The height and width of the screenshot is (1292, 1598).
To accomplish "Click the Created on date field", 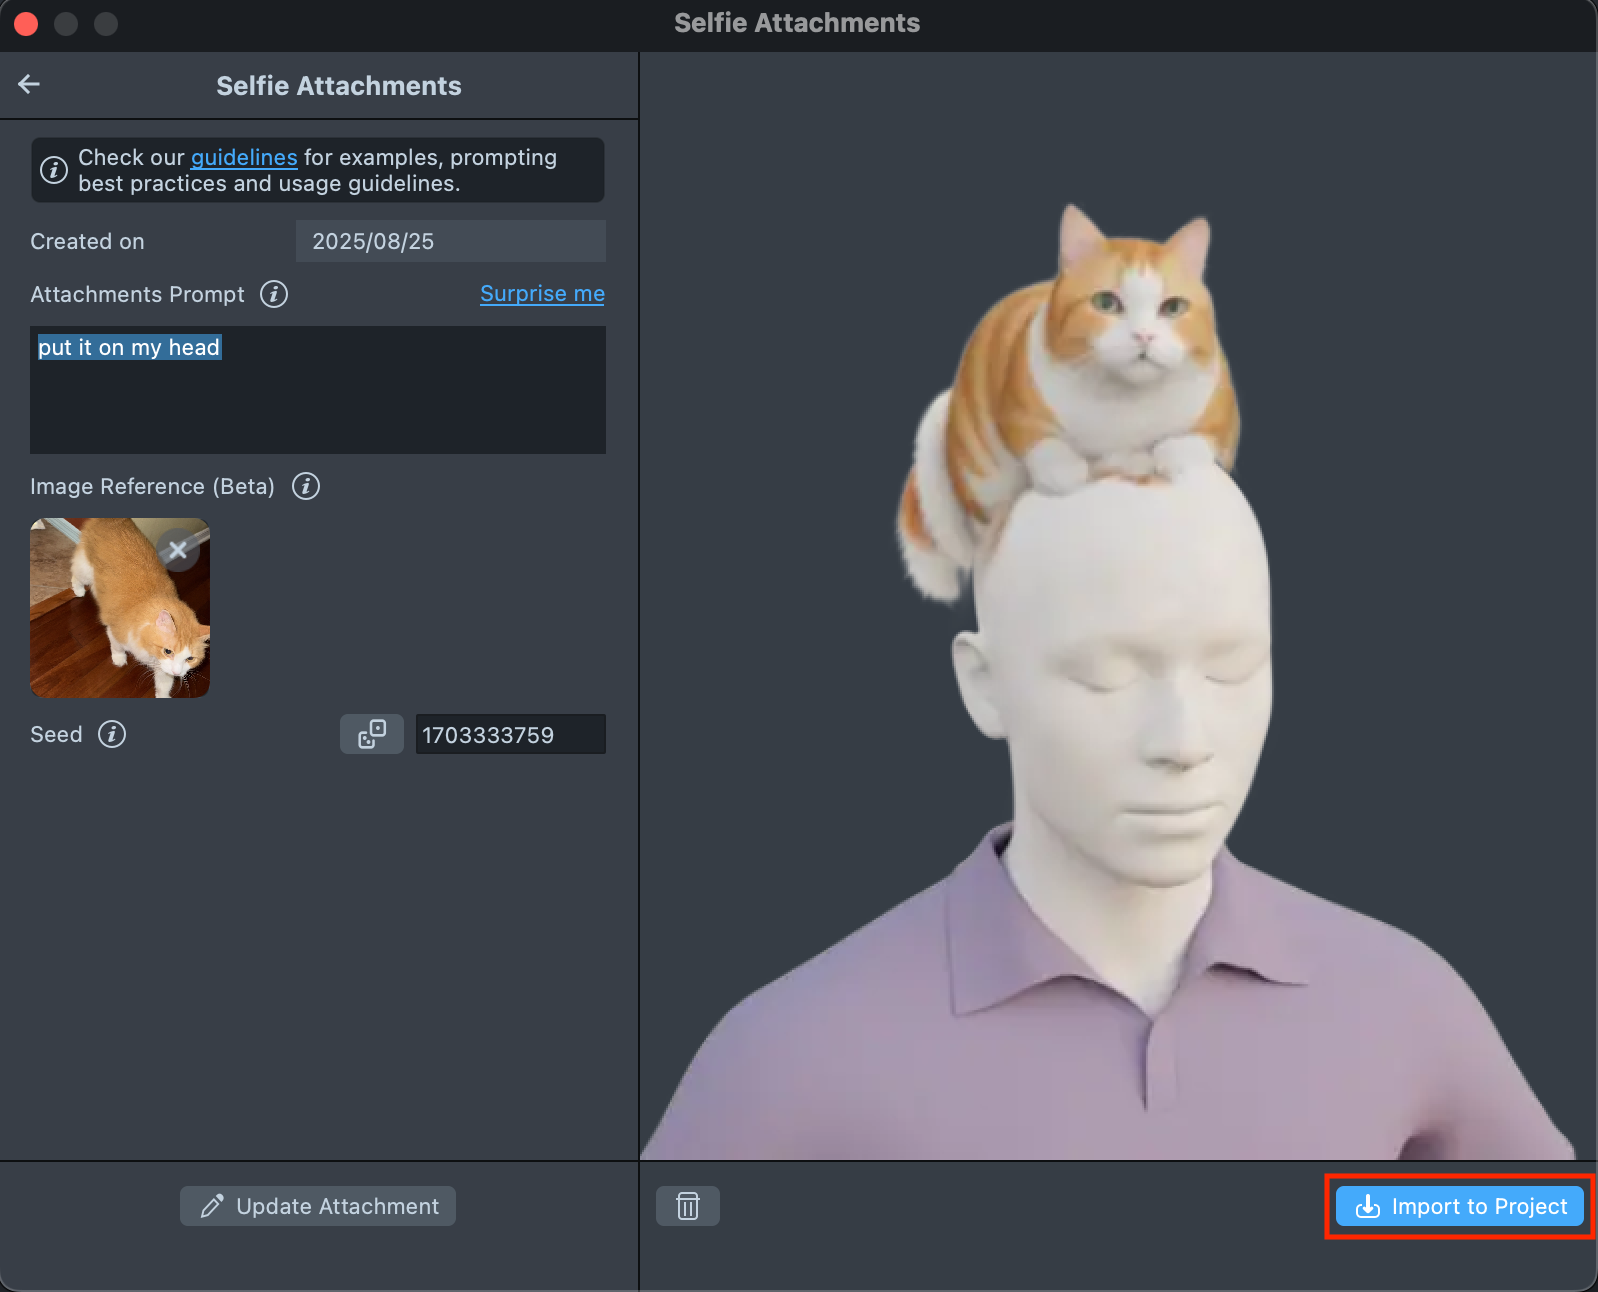I will [450, 242].
